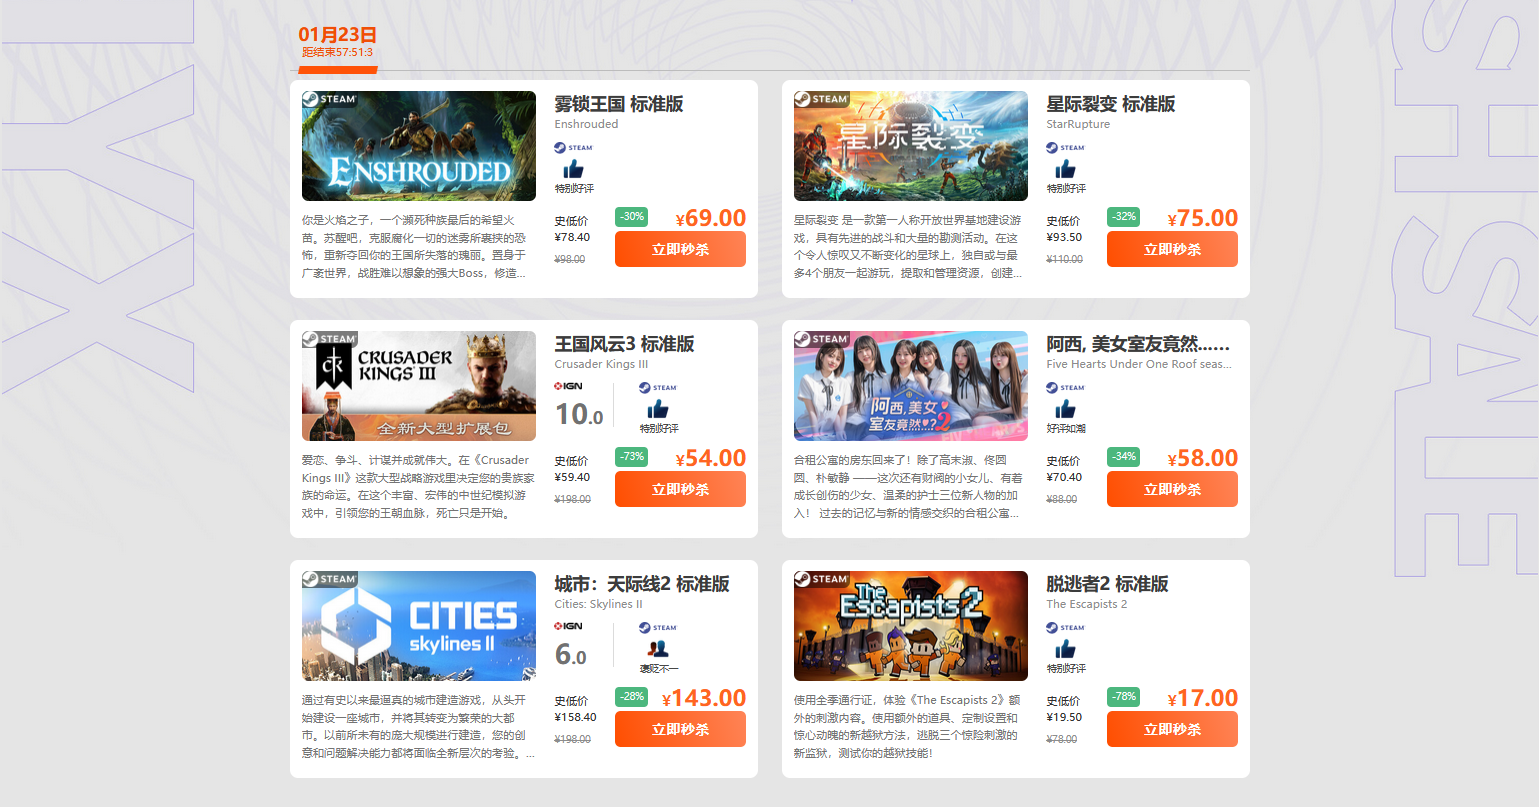Screen dimensions: 1539x807
Task: Click 立即秒杀 for The Escapists 2
Action: [1172, 729]
